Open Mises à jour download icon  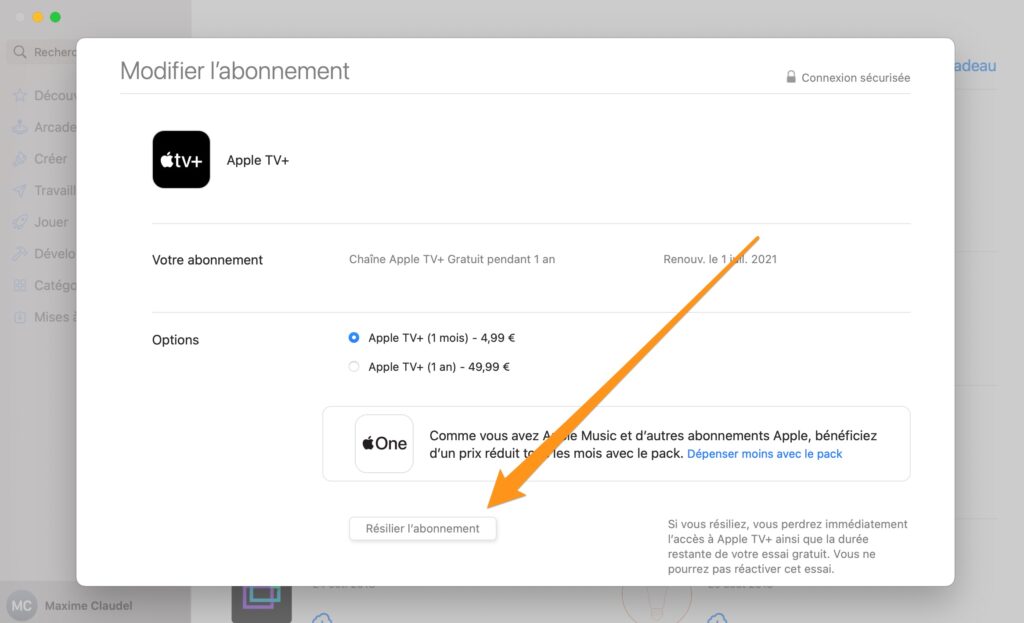click(x=20, y=317)
